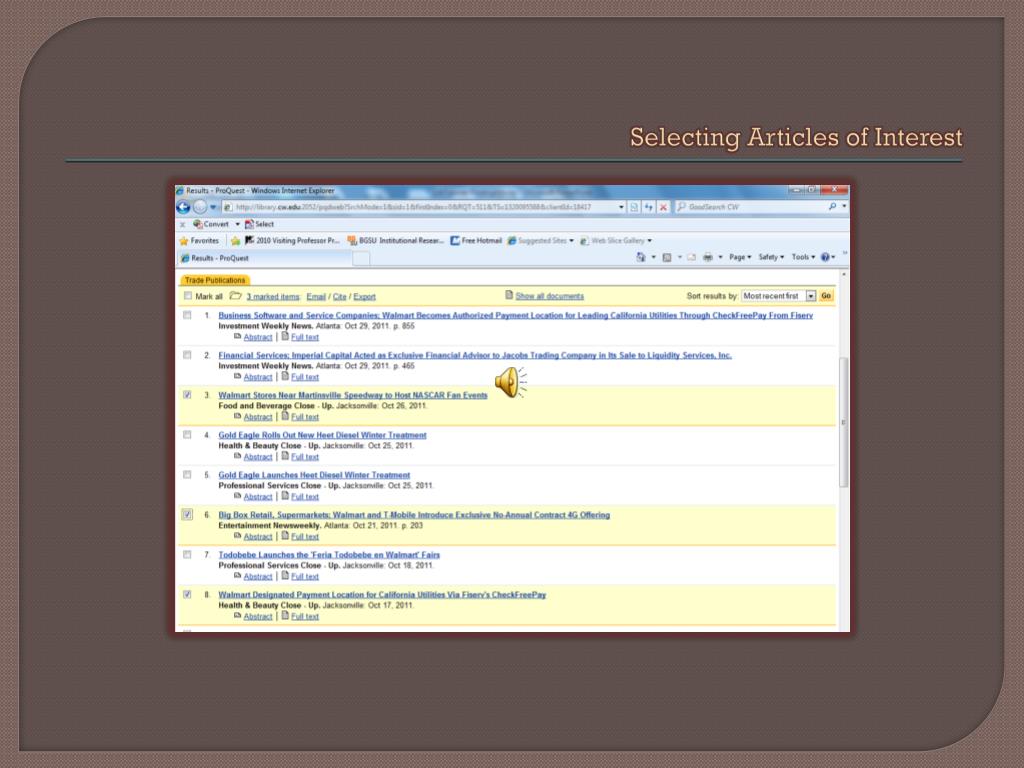Open the Free Hotmail favorite link

[476, 241]
